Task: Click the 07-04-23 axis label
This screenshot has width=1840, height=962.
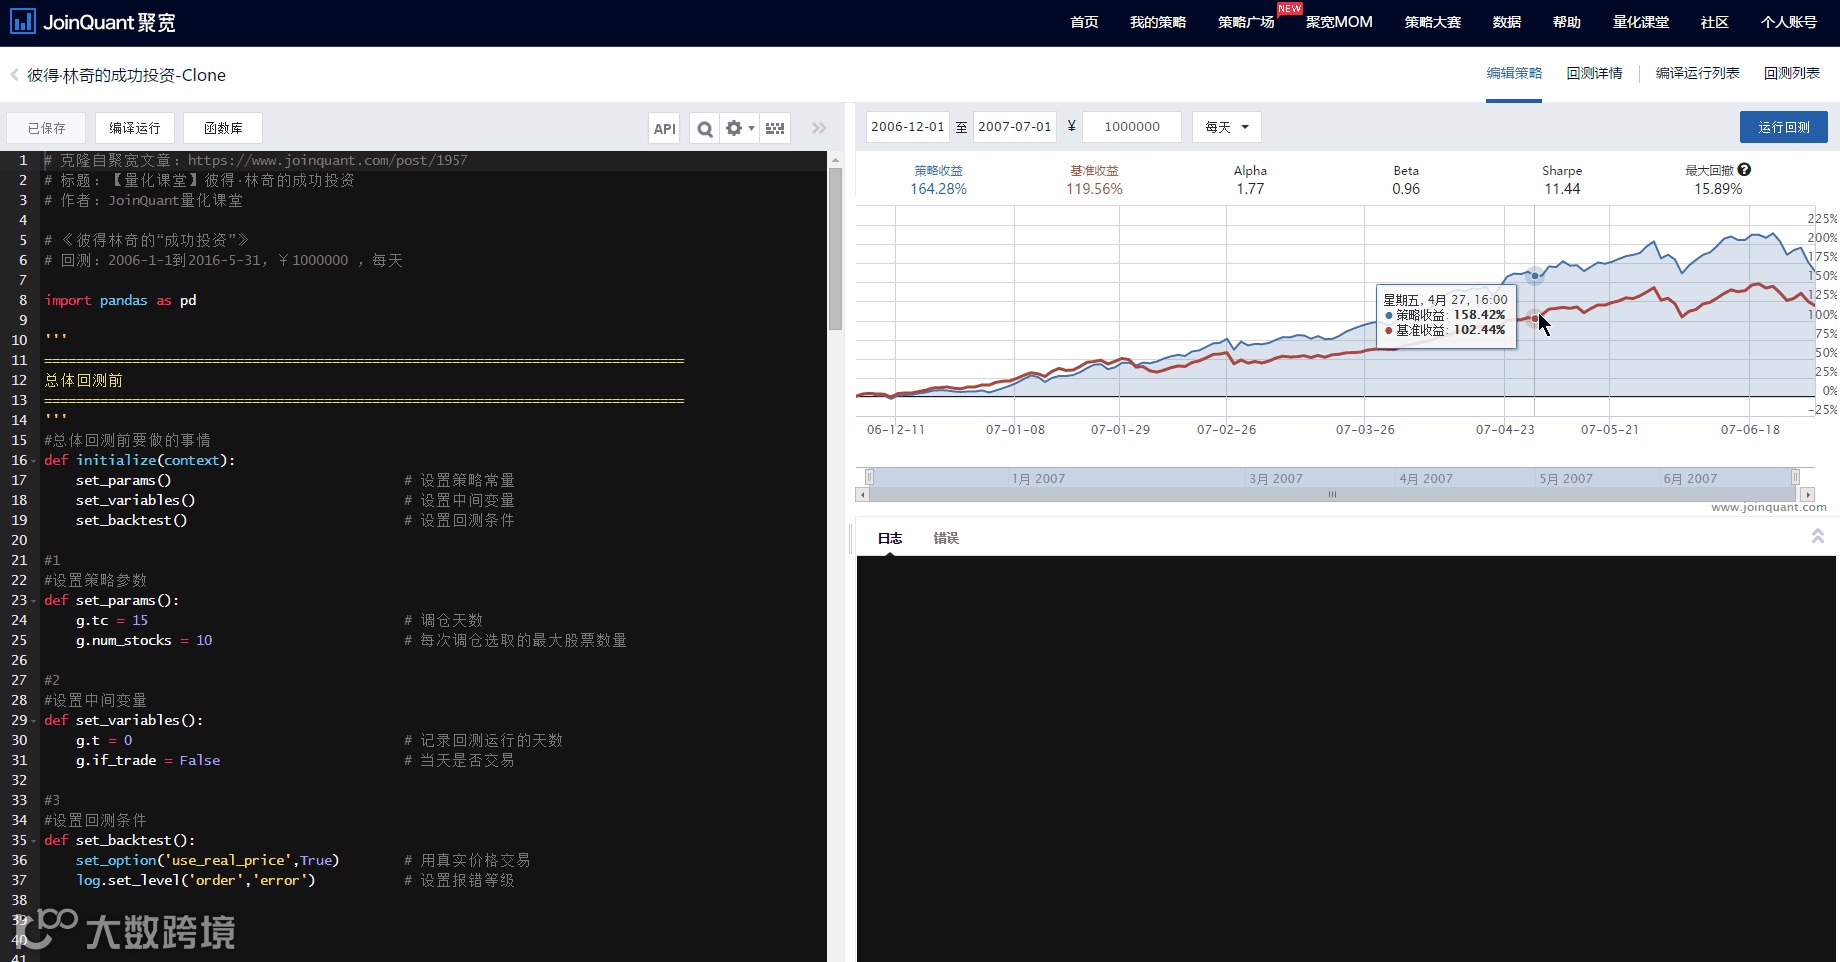Action: 1505,429
